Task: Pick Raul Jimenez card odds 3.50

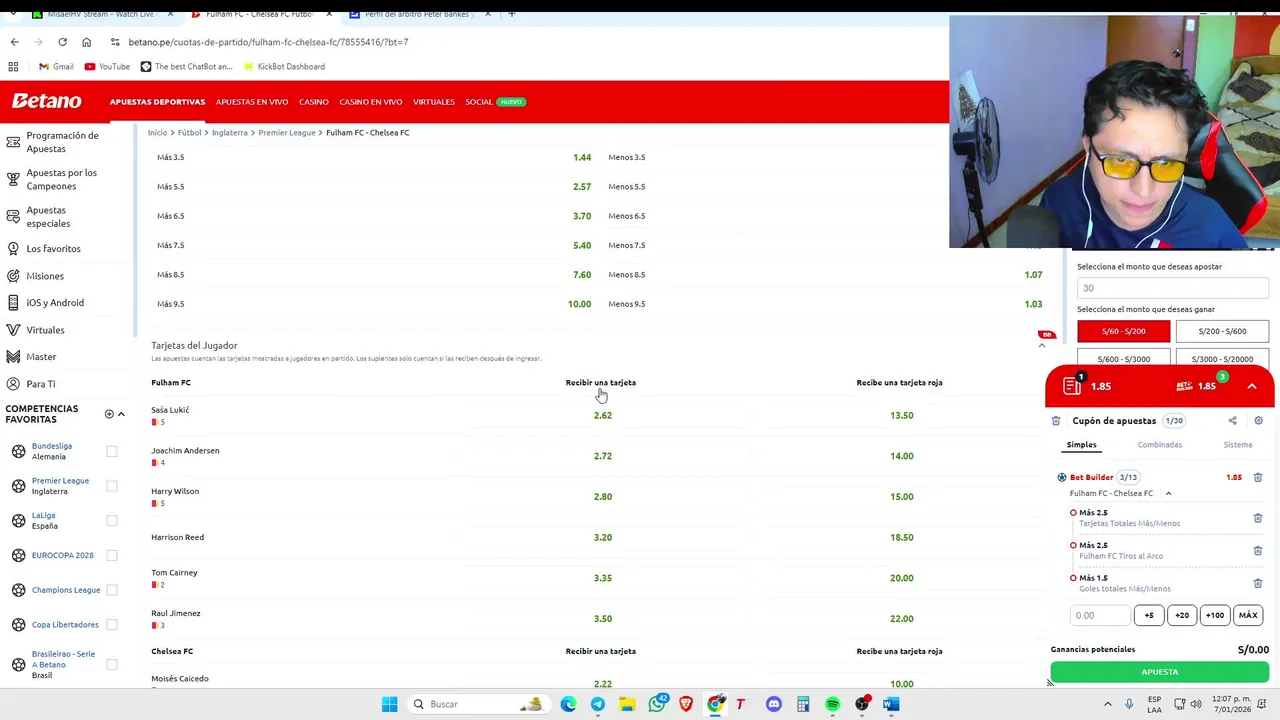Action: pyautogui.click(x=603, y=619)
